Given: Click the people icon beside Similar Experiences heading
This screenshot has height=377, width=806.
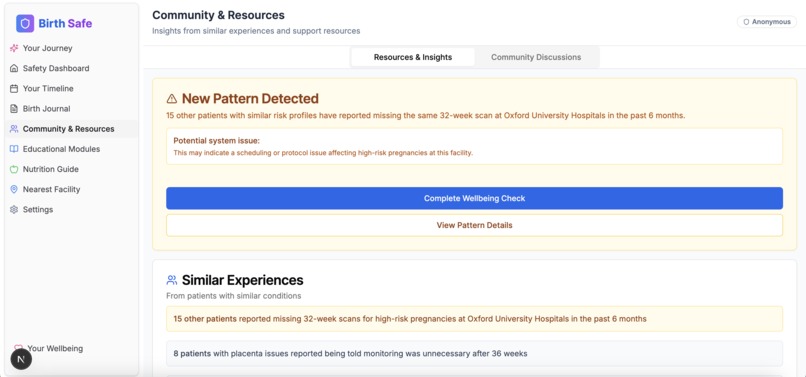Looking at the screenshot, I should click(x=172, y=280).
